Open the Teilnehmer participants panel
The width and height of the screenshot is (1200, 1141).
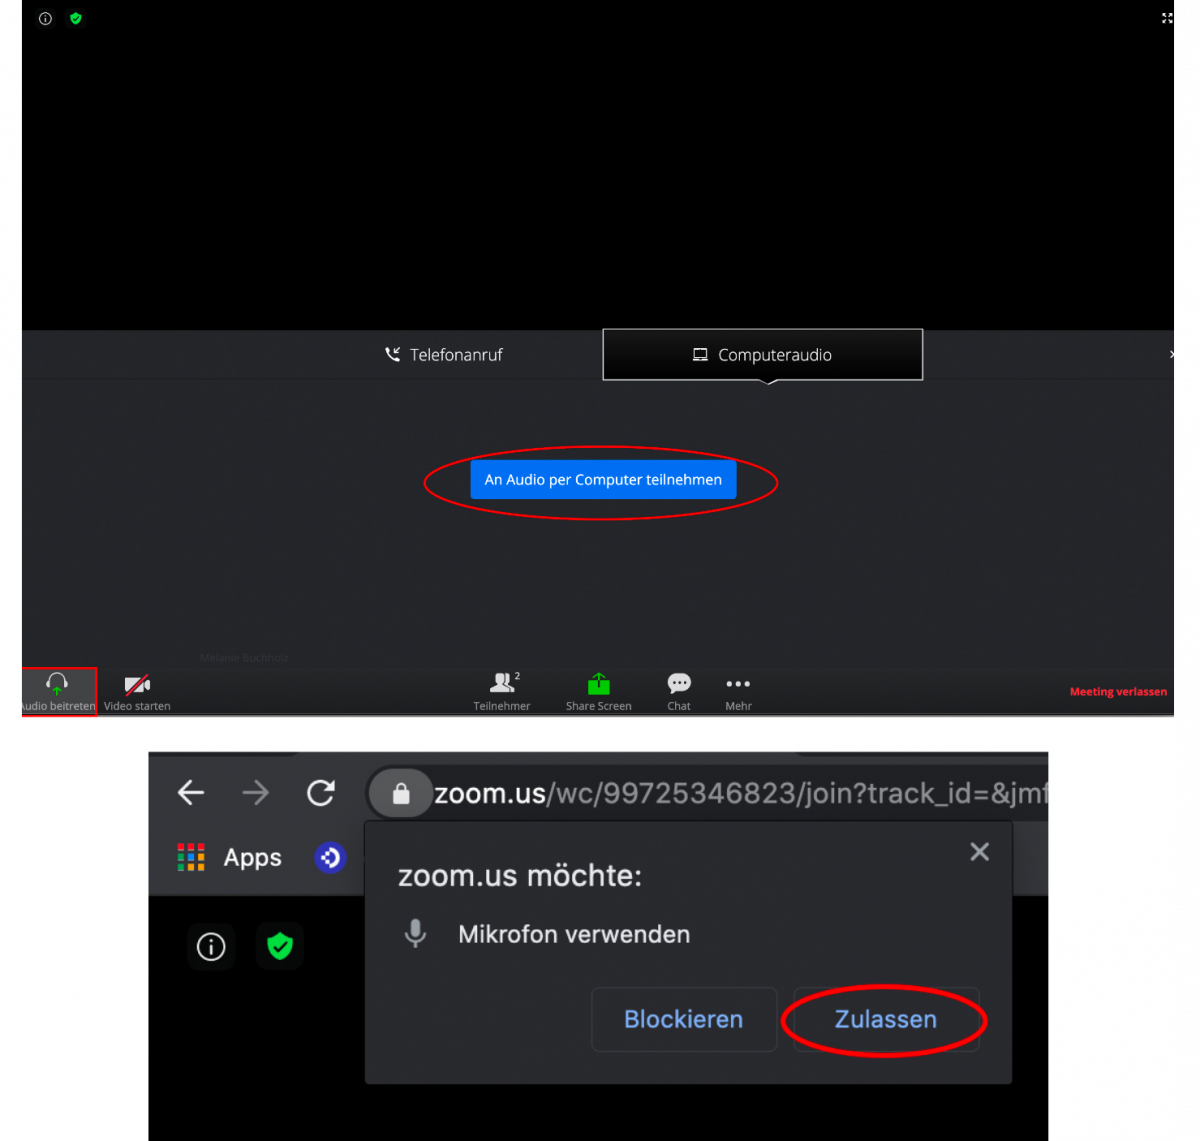(502, 691)
